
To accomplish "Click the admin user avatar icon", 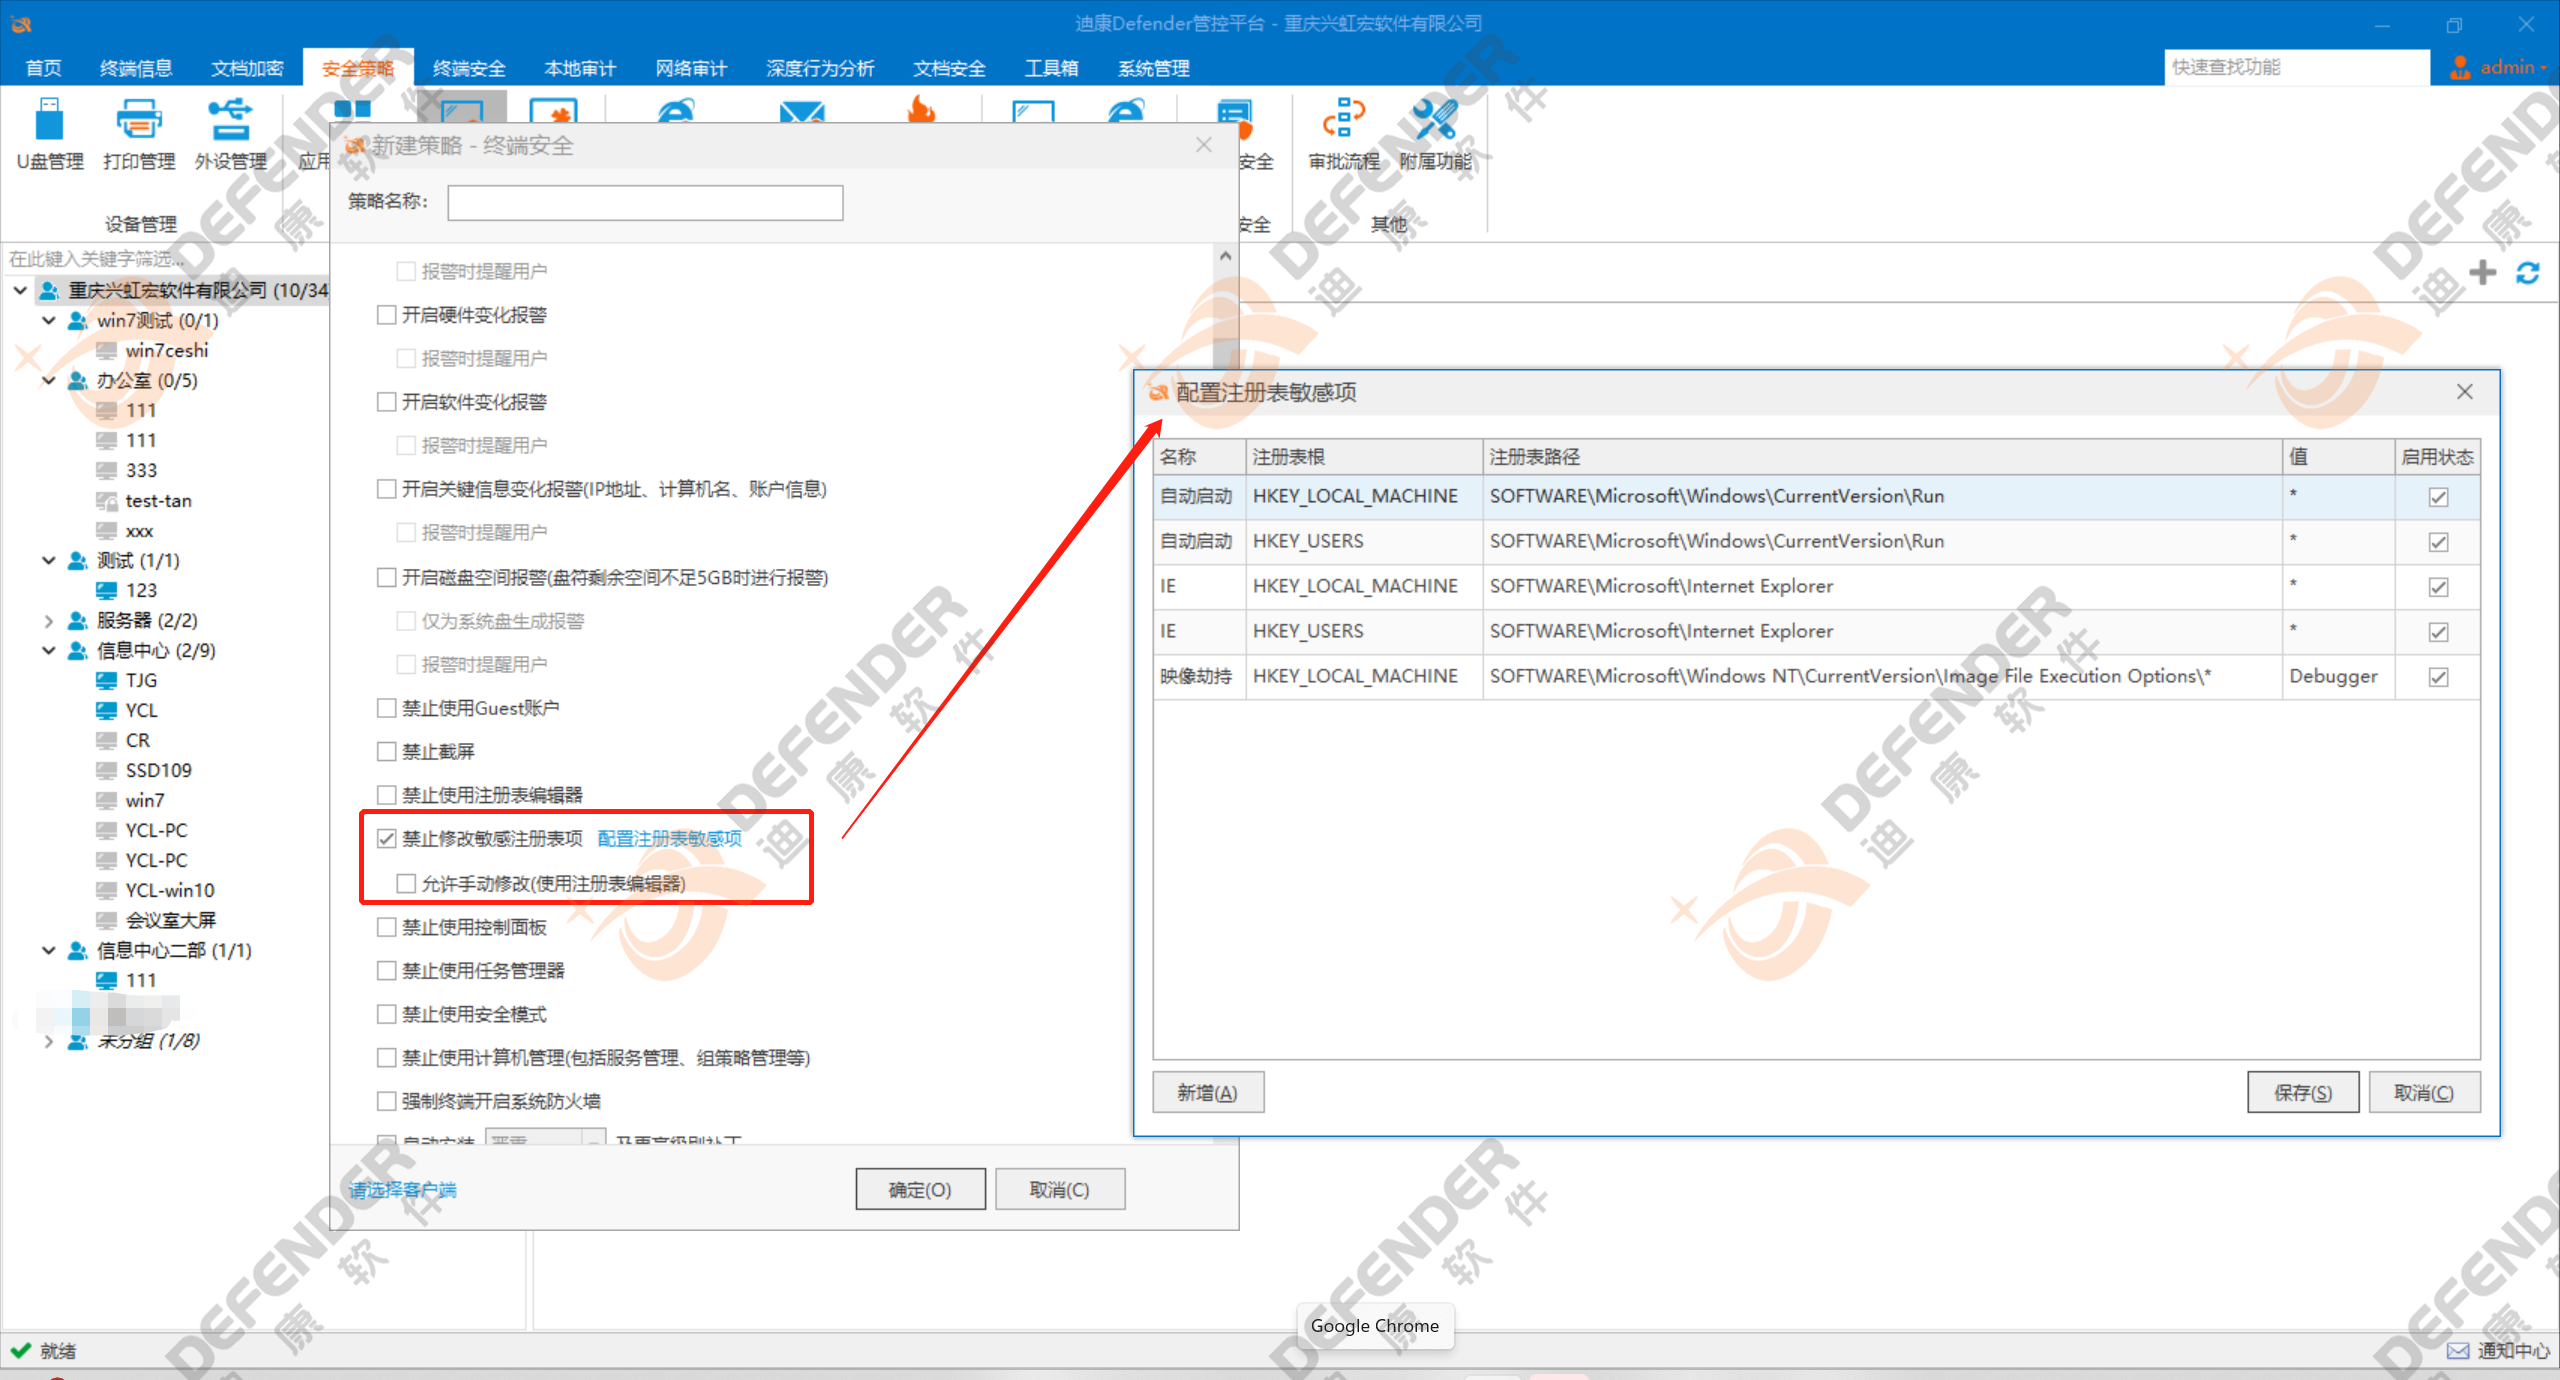I will pos(2460,67).
